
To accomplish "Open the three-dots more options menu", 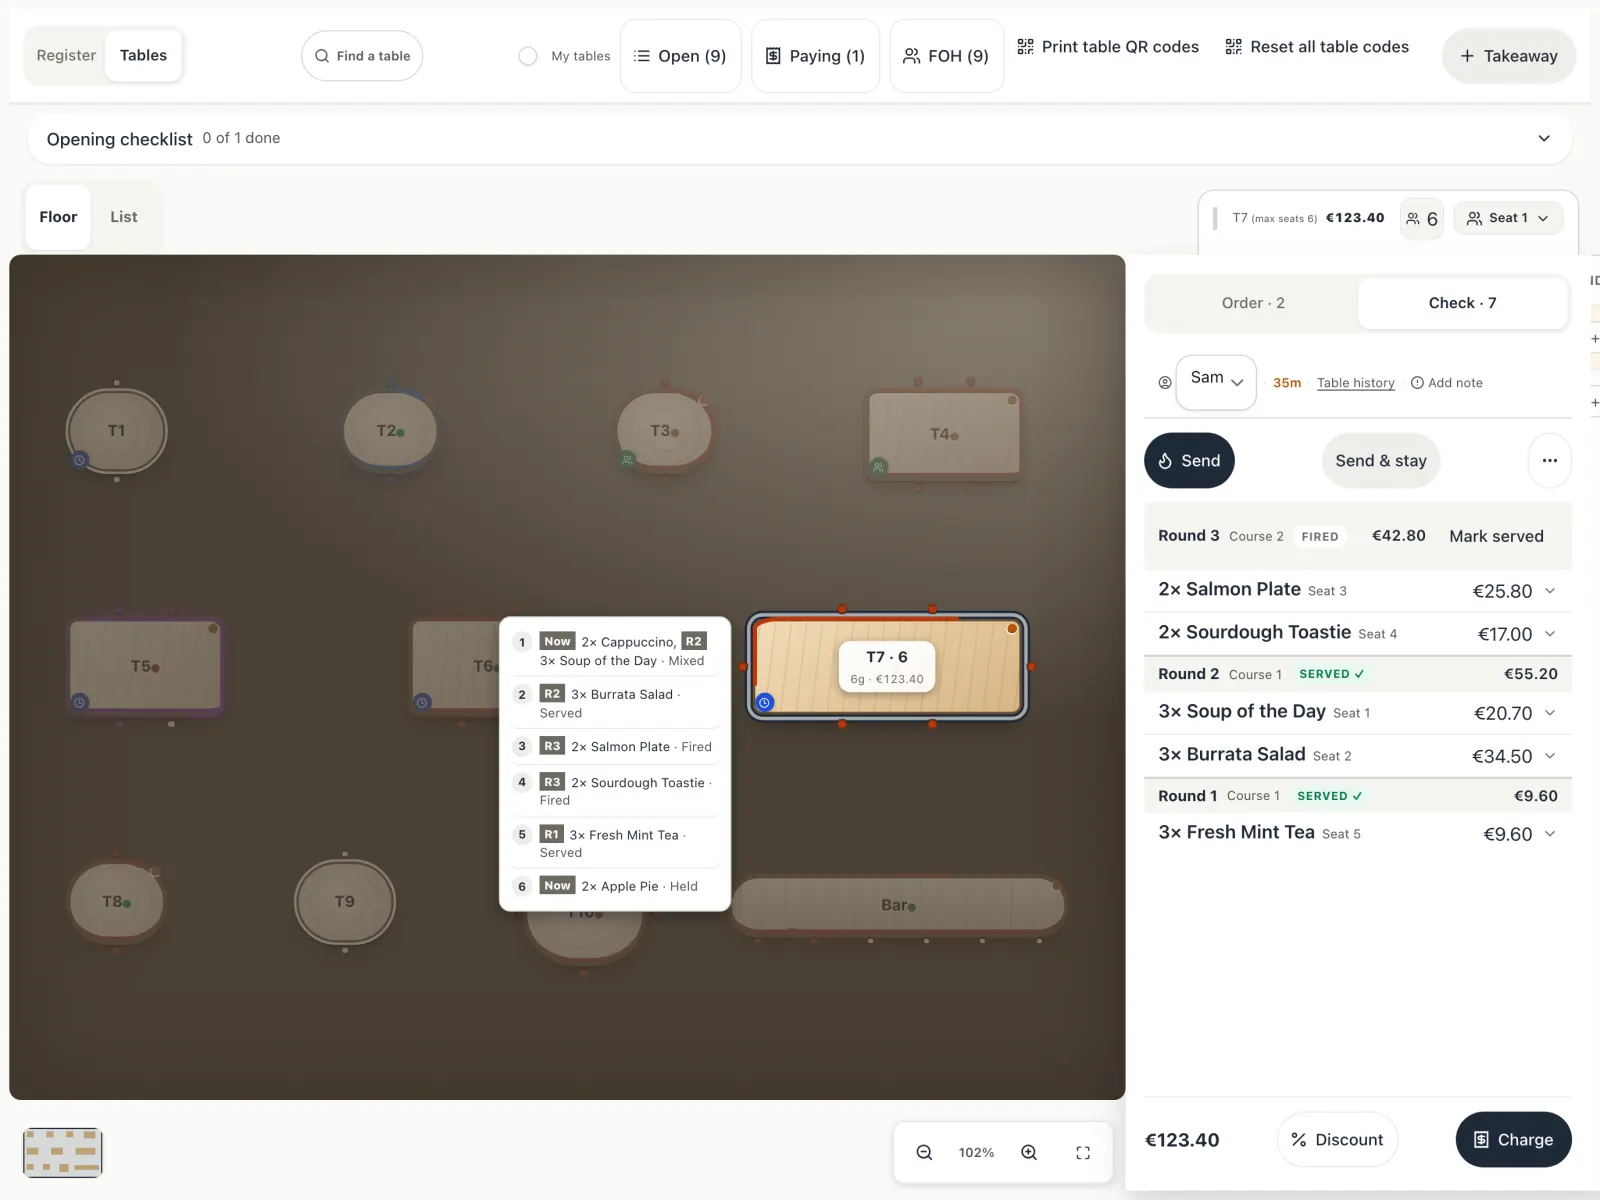I will (1549, 460).
